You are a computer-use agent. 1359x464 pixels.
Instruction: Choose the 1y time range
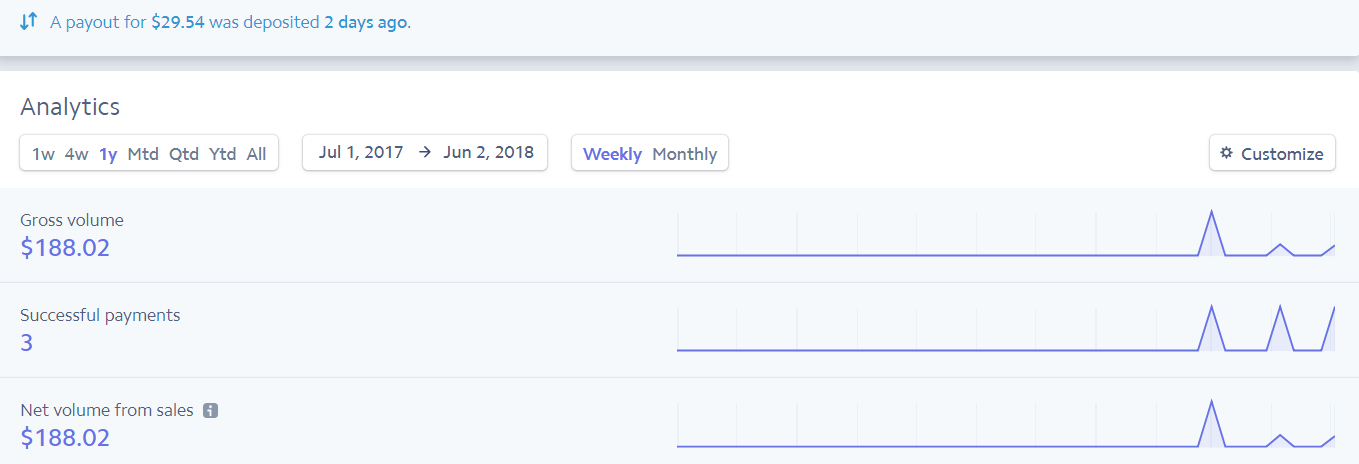[108, 154]
